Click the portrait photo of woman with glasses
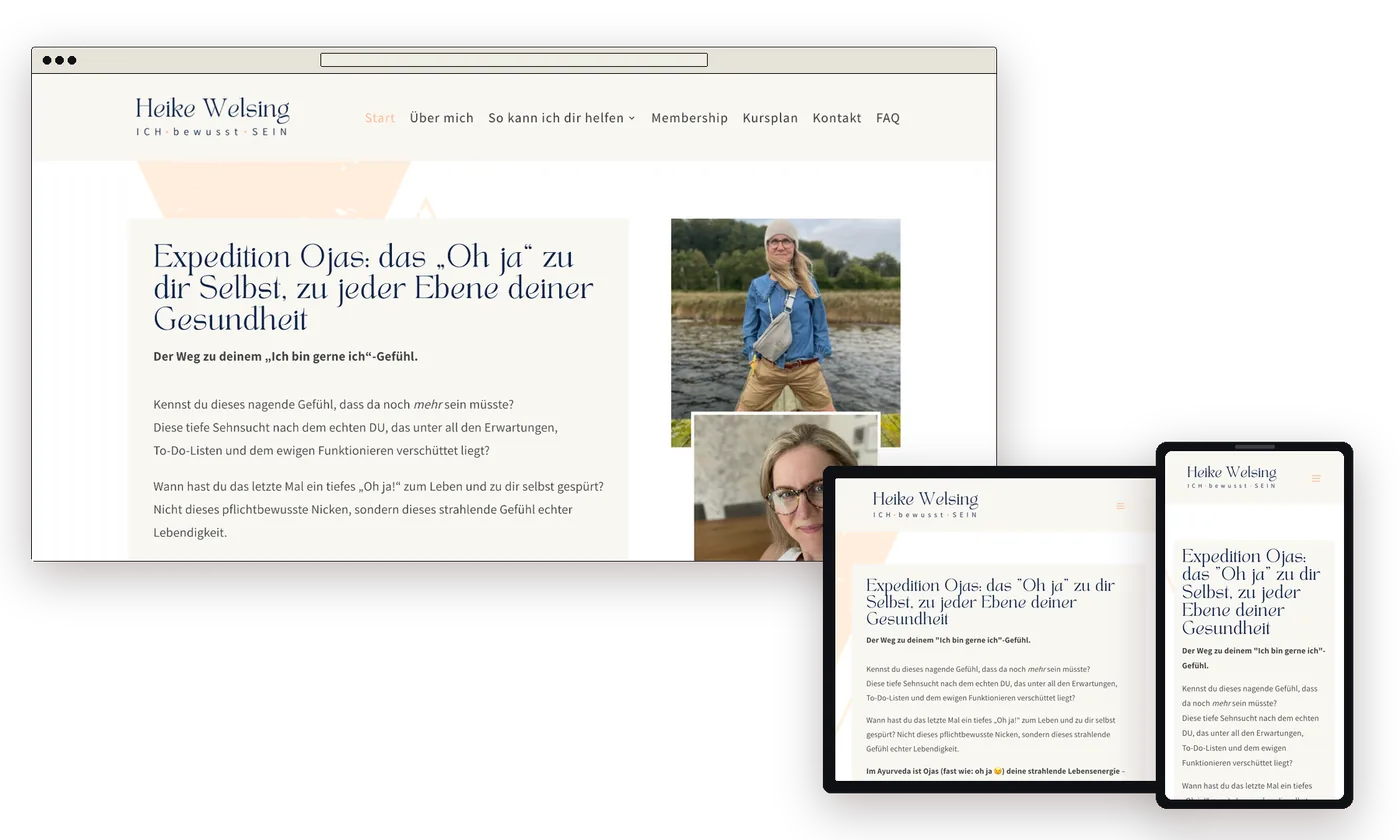Image resolution: width=1400 pixels, height=840 pixels. coord(786,488)
